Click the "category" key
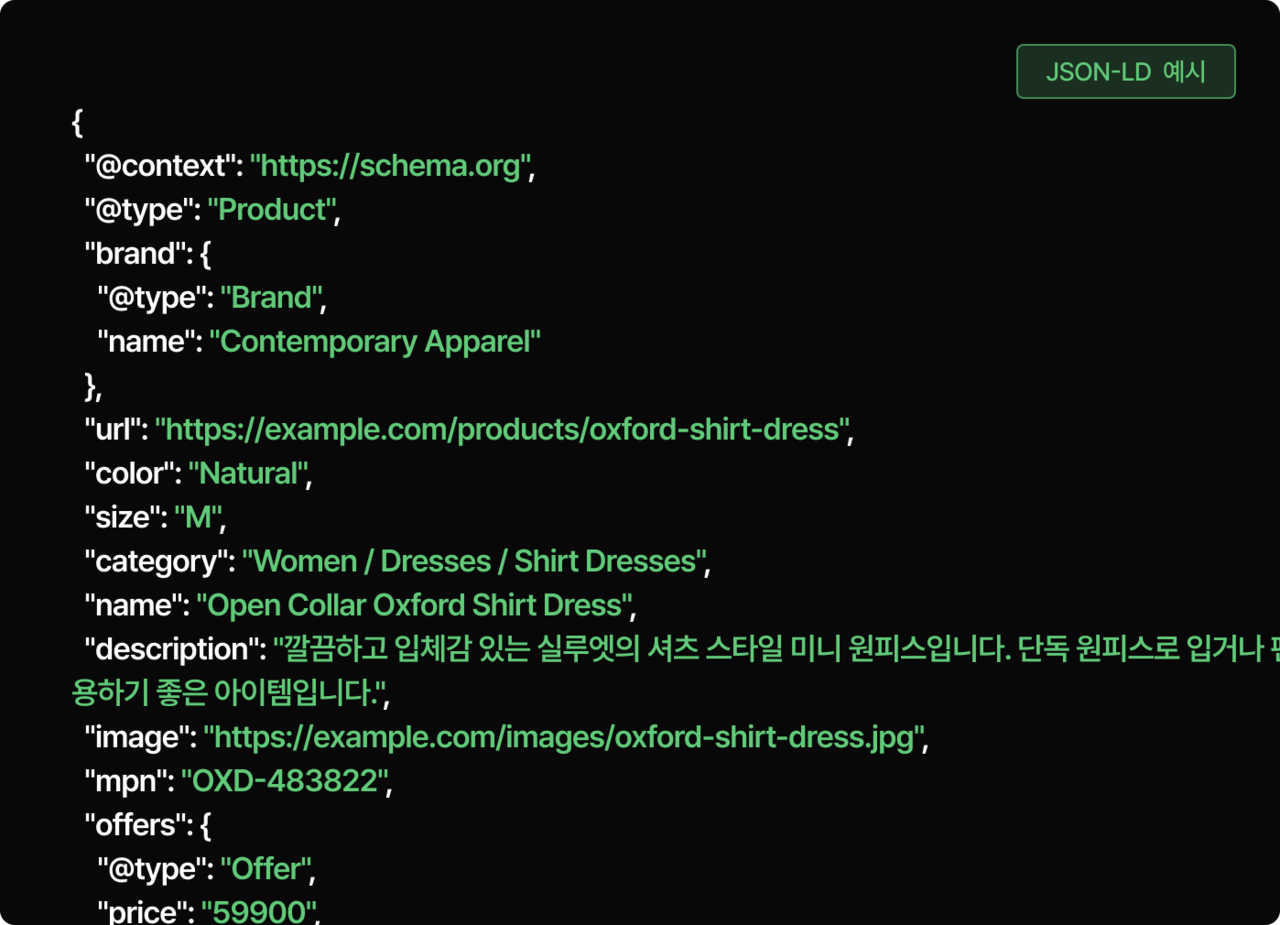 157,562
